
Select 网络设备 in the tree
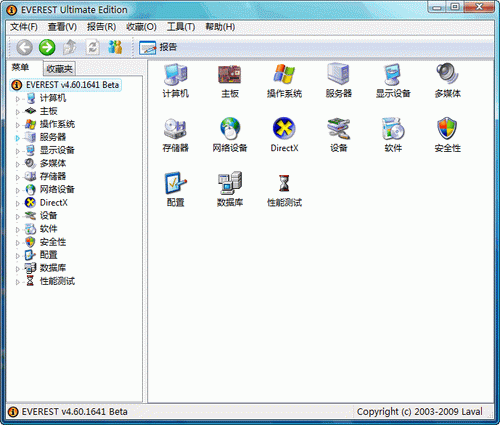pos(57,189)
